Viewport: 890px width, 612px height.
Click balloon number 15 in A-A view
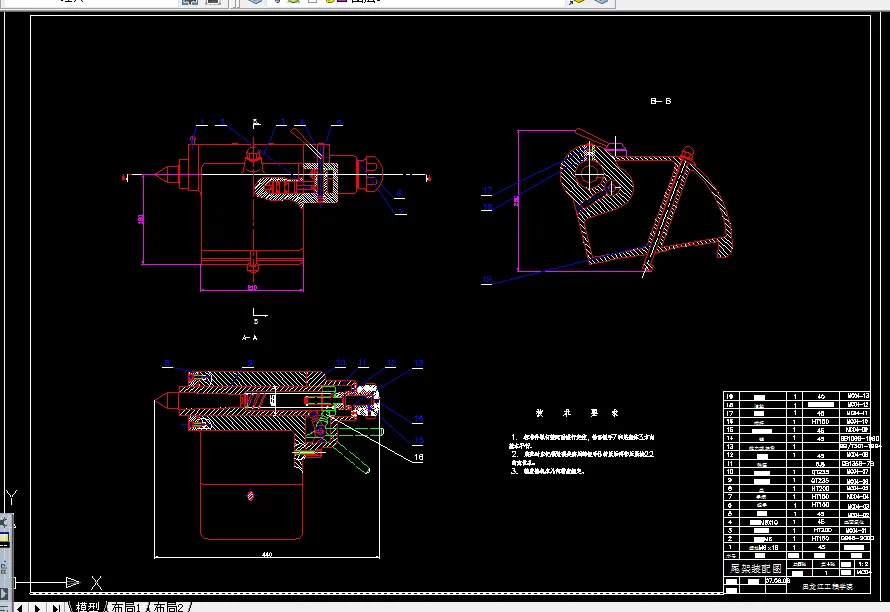click(x=419, y=440)
